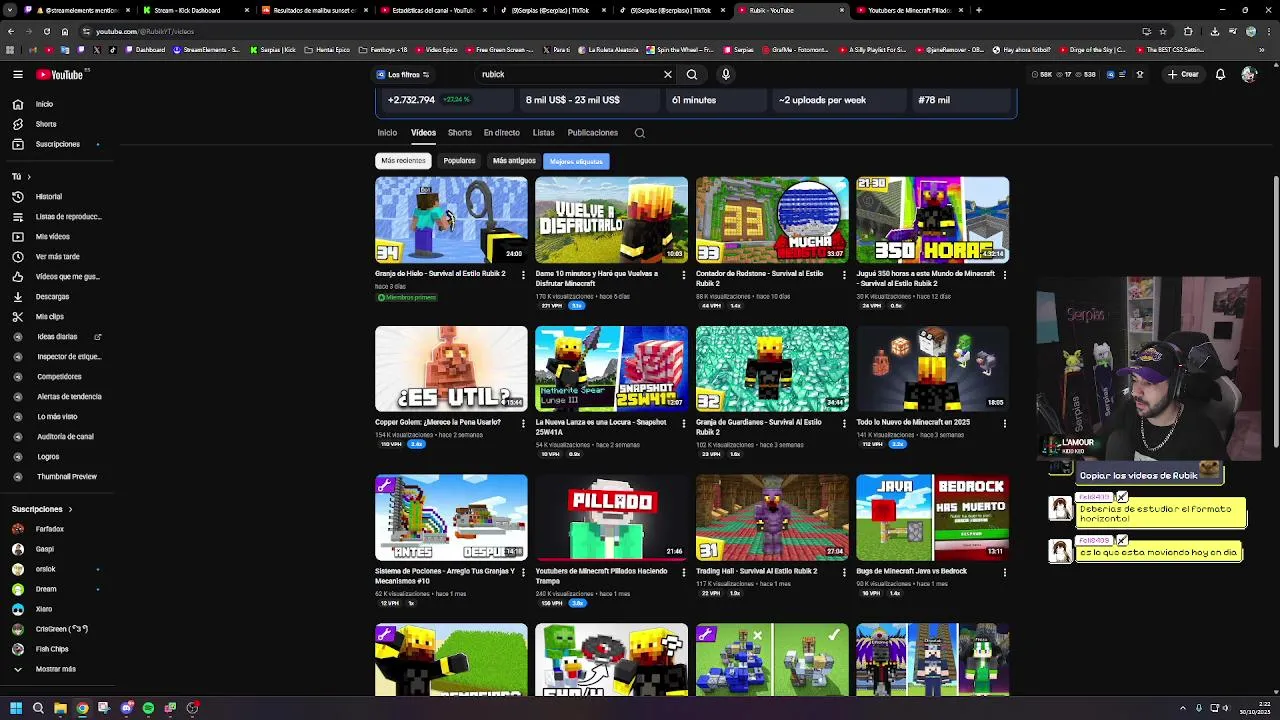Open Logros in the sidebar
The height and width of the screenshot is (720, 1280).
point(48,457)
